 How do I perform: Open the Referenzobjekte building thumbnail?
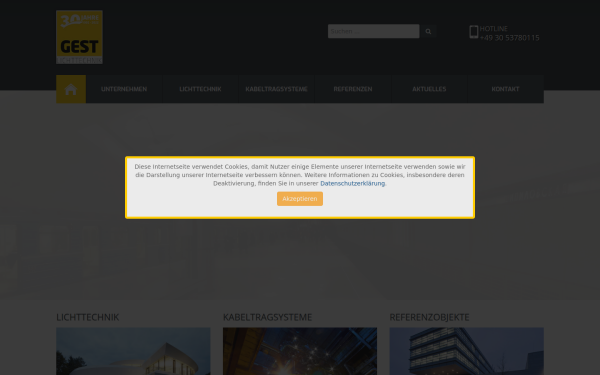[x=466, y=351]
